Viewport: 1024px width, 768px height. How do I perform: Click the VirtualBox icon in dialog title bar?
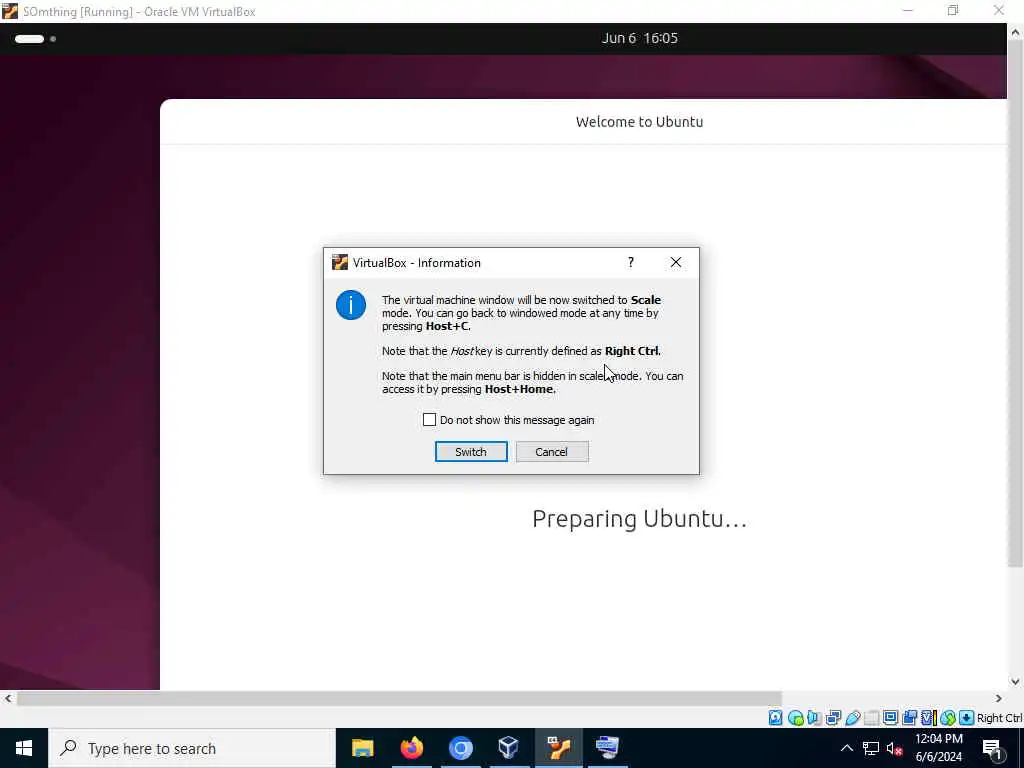pos(340,263)
